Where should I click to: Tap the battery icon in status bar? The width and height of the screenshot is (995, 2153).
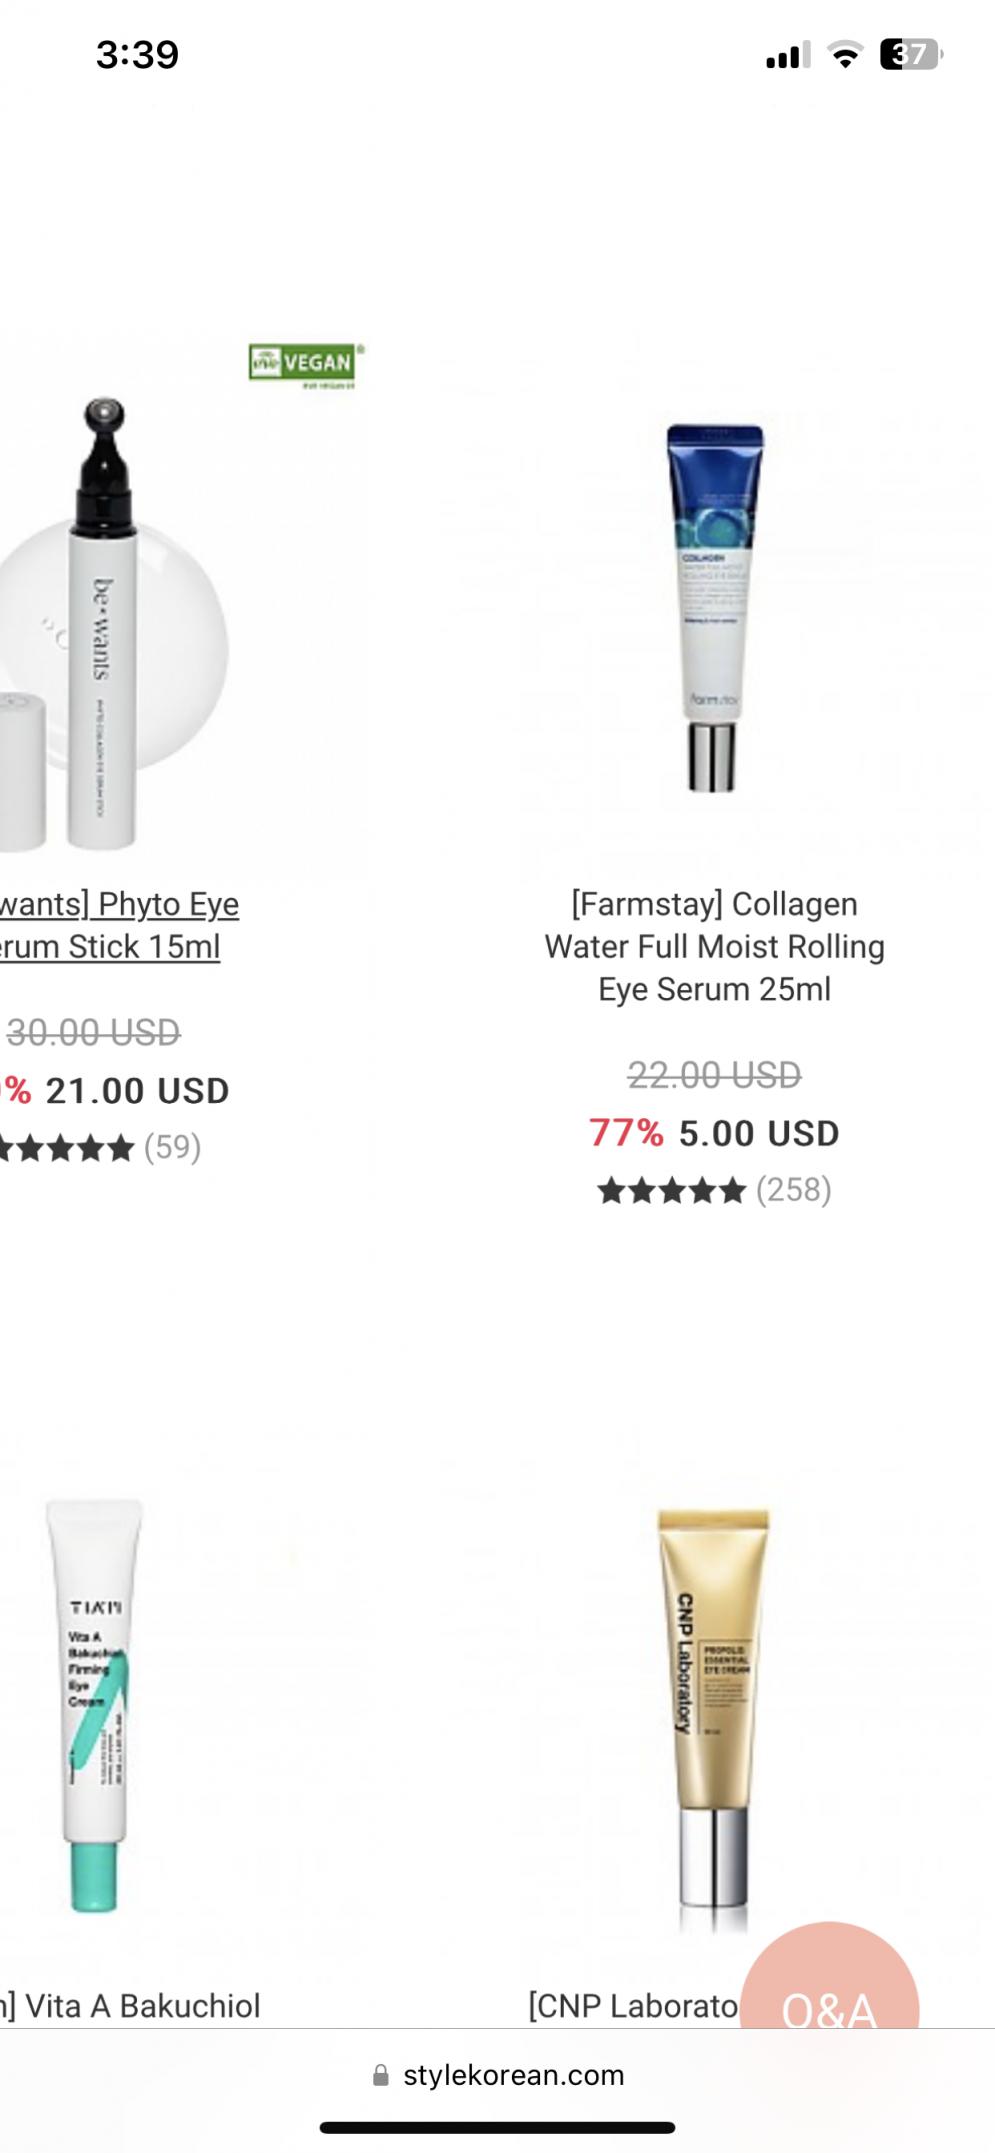(911, 54)
